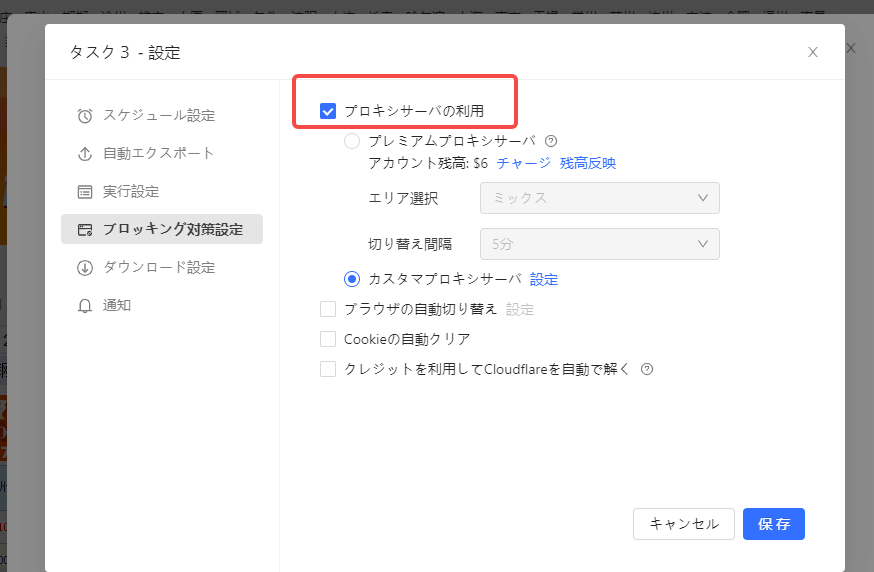Viewport: 874px width, 572px height.
Task: Click the notification bell icon
Action: [x=85, y=306]
